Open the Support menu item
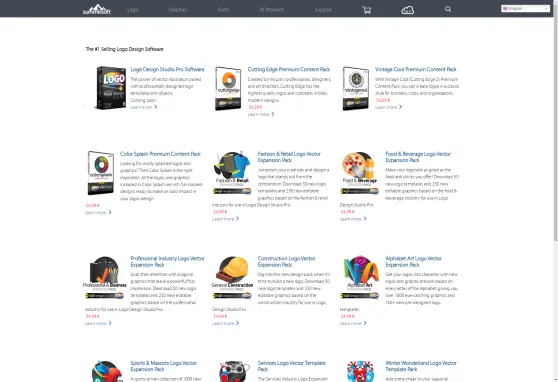558x382 pixels. tap(323, 10)
